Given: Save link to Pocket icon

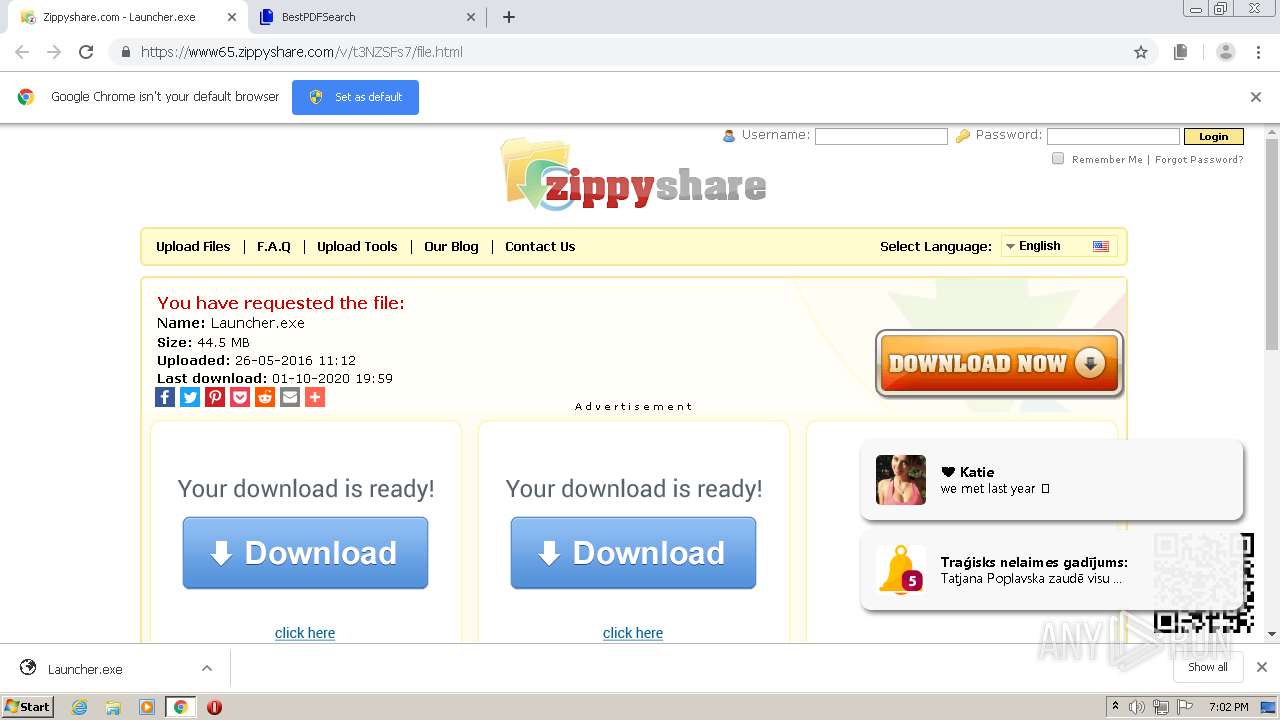Looking at the screenshot, I should pos(240,397).
